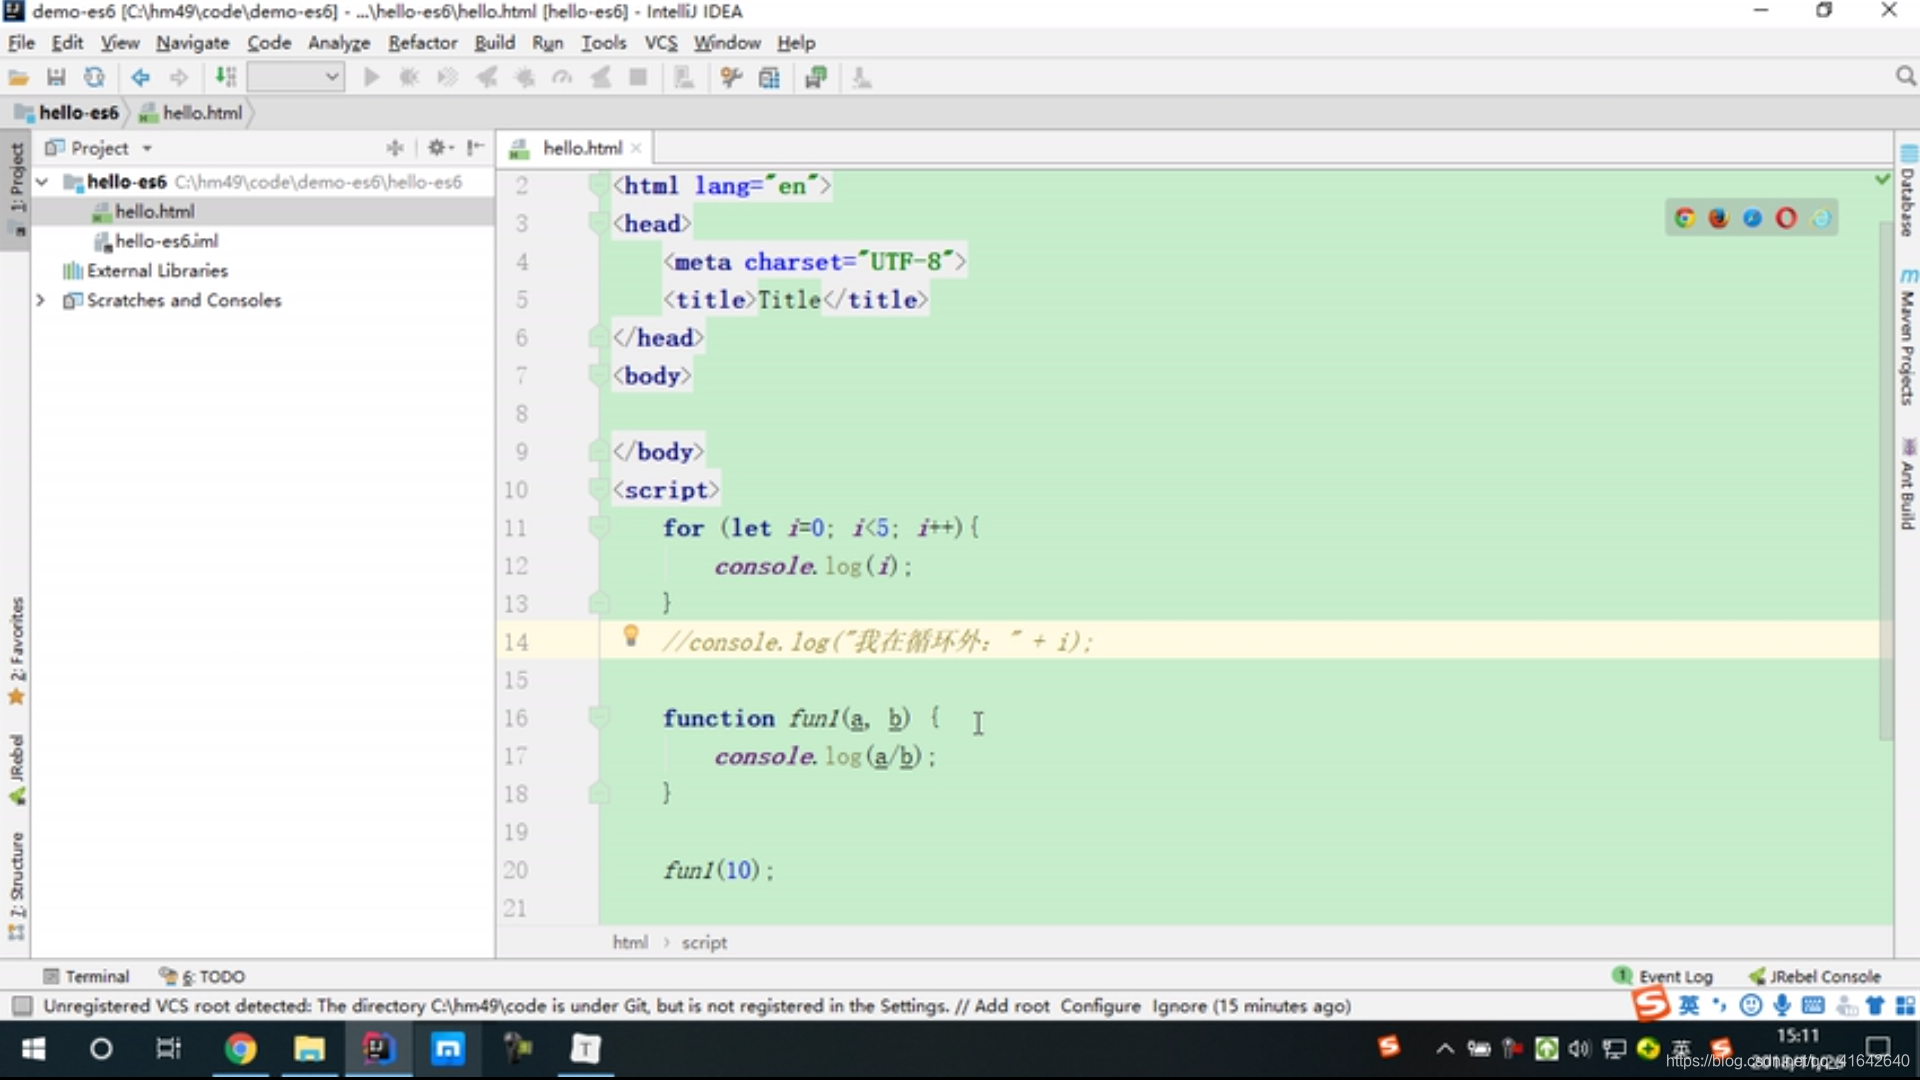Screen dimensions: 1920x1080
Task: Click the Save All toolbar icon
Action: (56, 78)
